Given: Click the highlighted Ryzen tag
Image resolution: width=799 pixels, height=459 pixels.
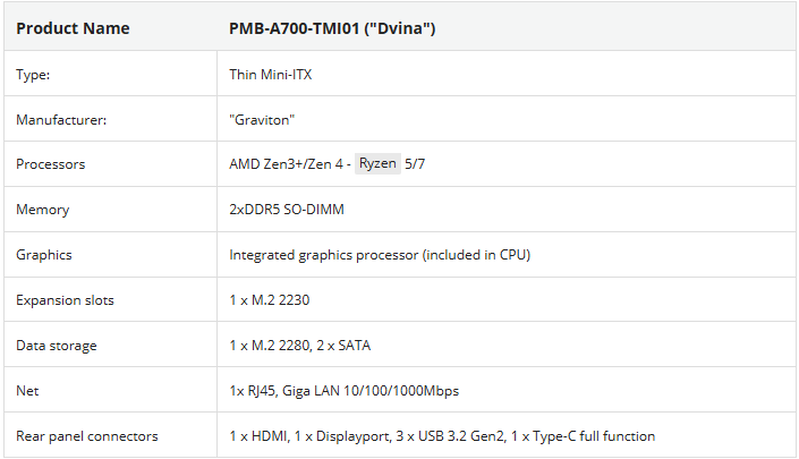Looking at the screenshot, I should click(378, 164).
